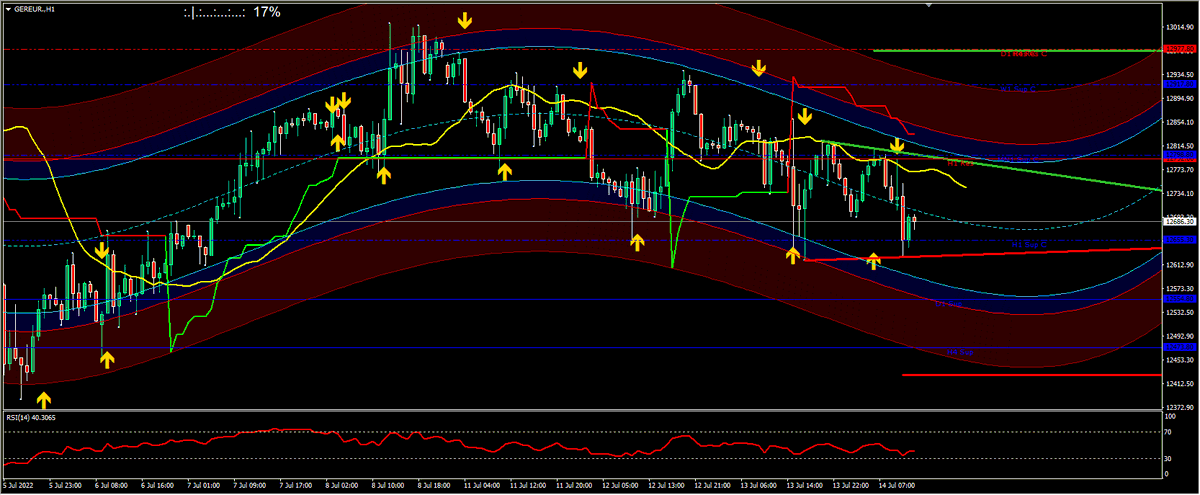Click price scale value 12492.90

pyautogui.click(x=1180, y=336)
